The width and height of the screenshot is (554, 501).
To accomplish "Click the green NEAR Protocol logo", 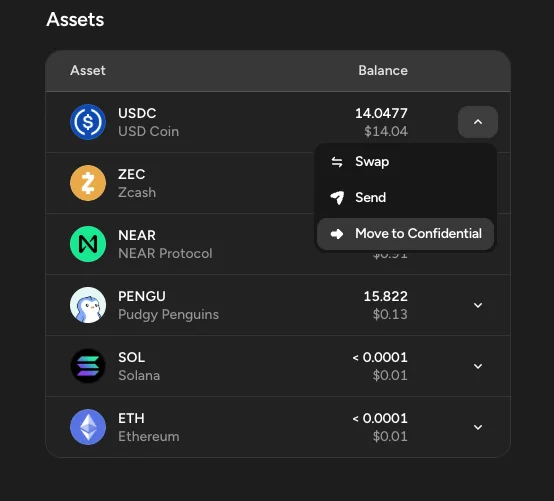I will [88, 244].
